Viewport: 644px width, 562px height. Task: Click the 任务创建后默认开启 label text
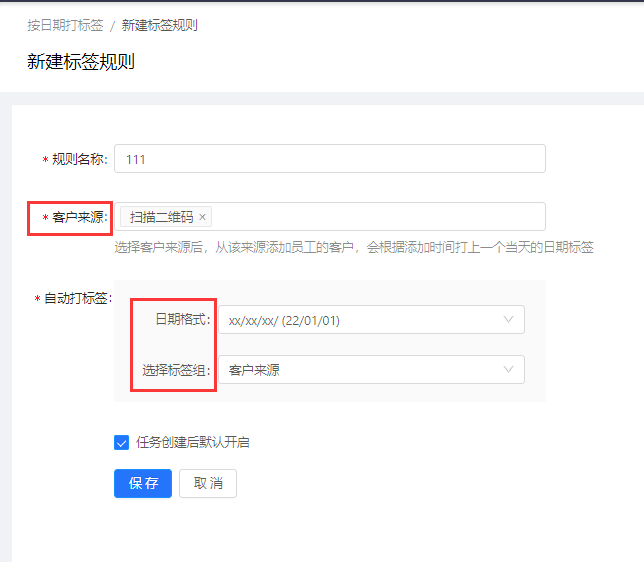point(193,442)
